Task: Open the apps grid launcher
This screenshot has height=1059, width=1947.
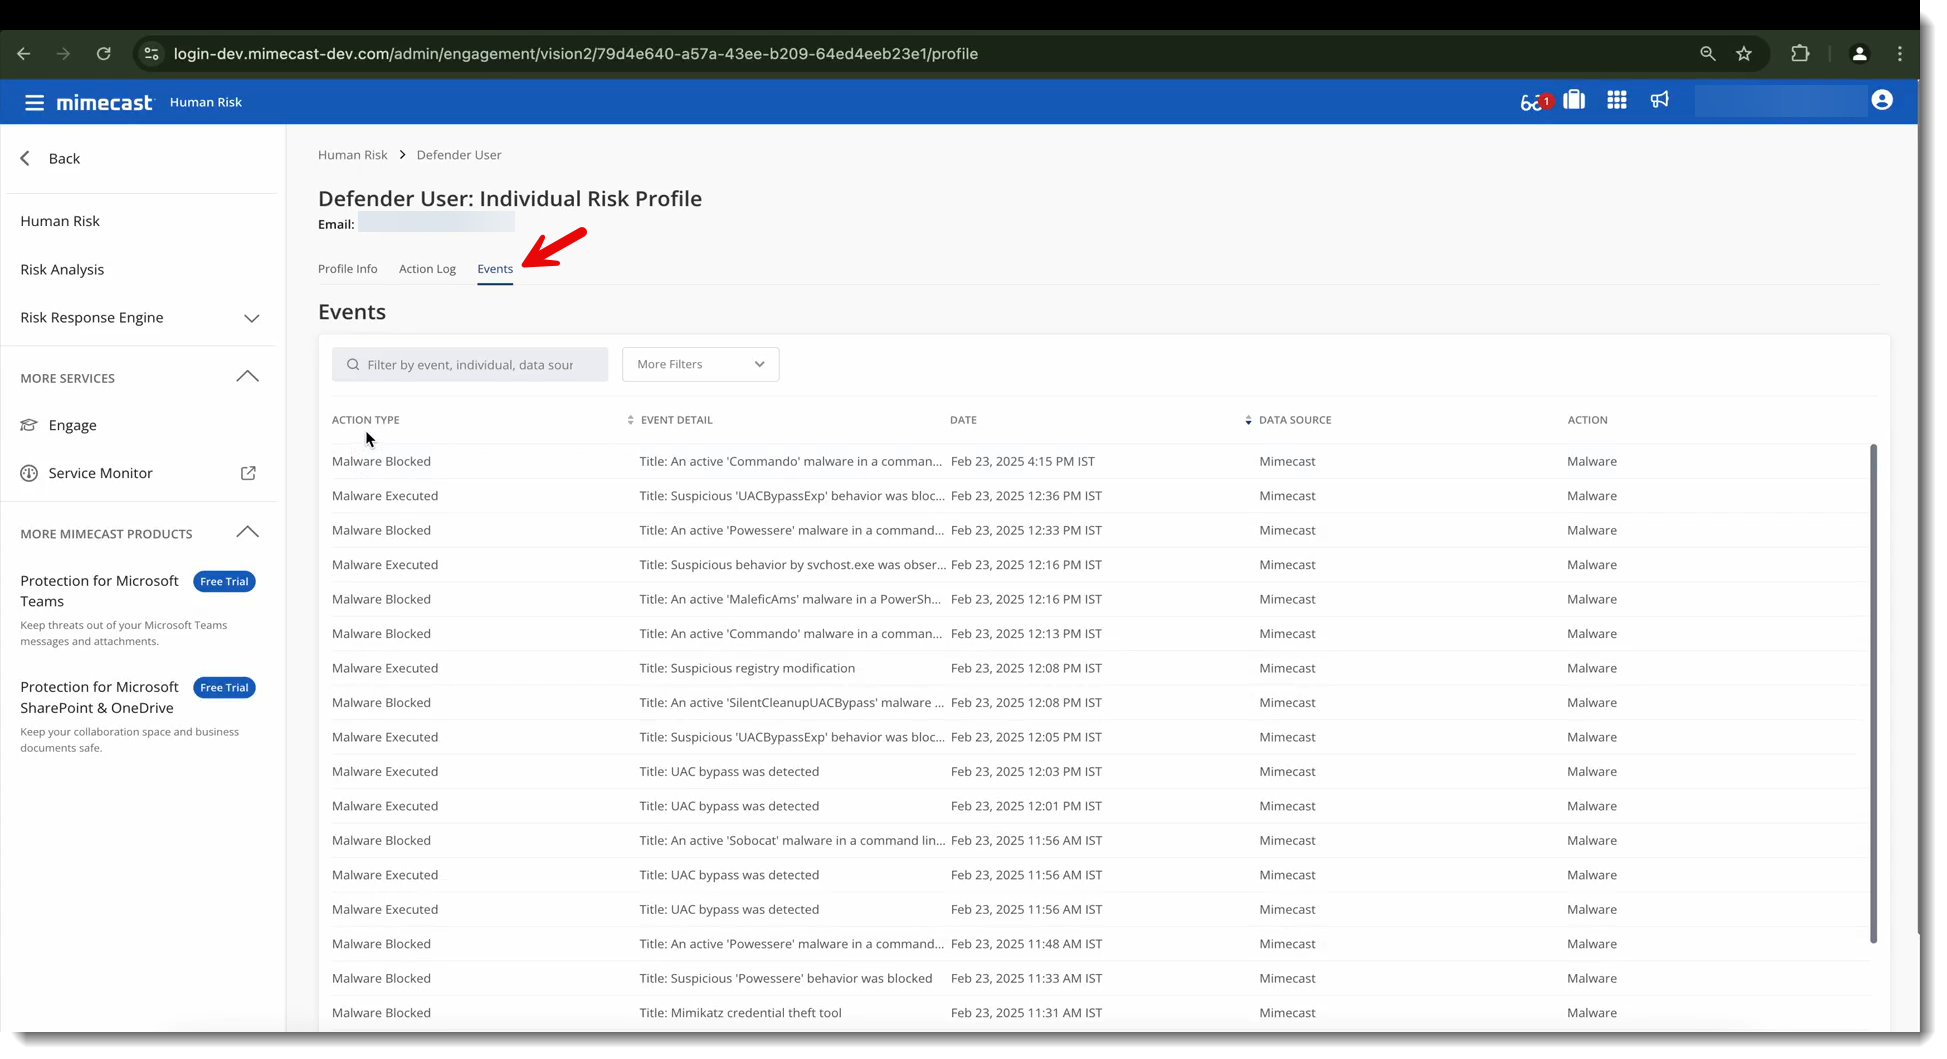Action: [x=1616, y=100]
